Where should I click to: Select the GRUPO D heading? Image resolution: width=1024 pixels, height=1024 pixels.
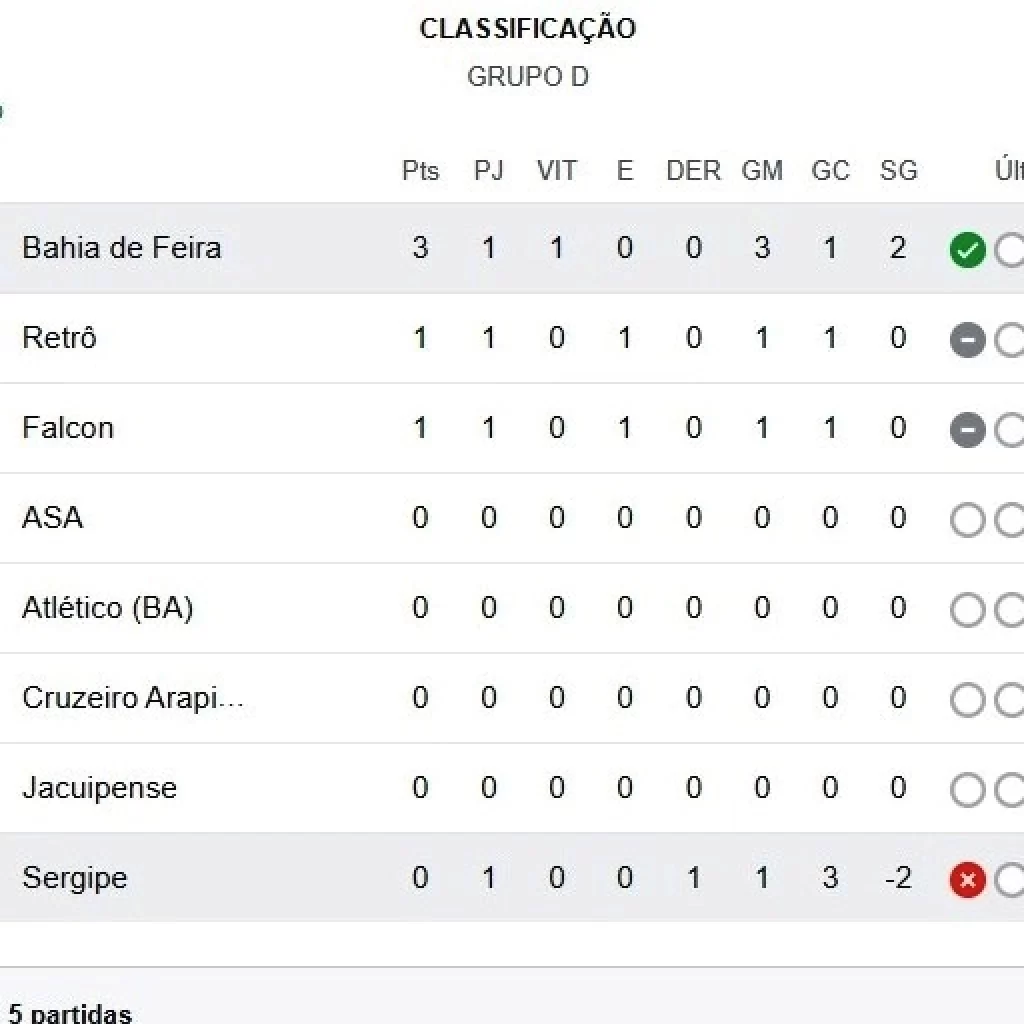[x=528, y=77]
